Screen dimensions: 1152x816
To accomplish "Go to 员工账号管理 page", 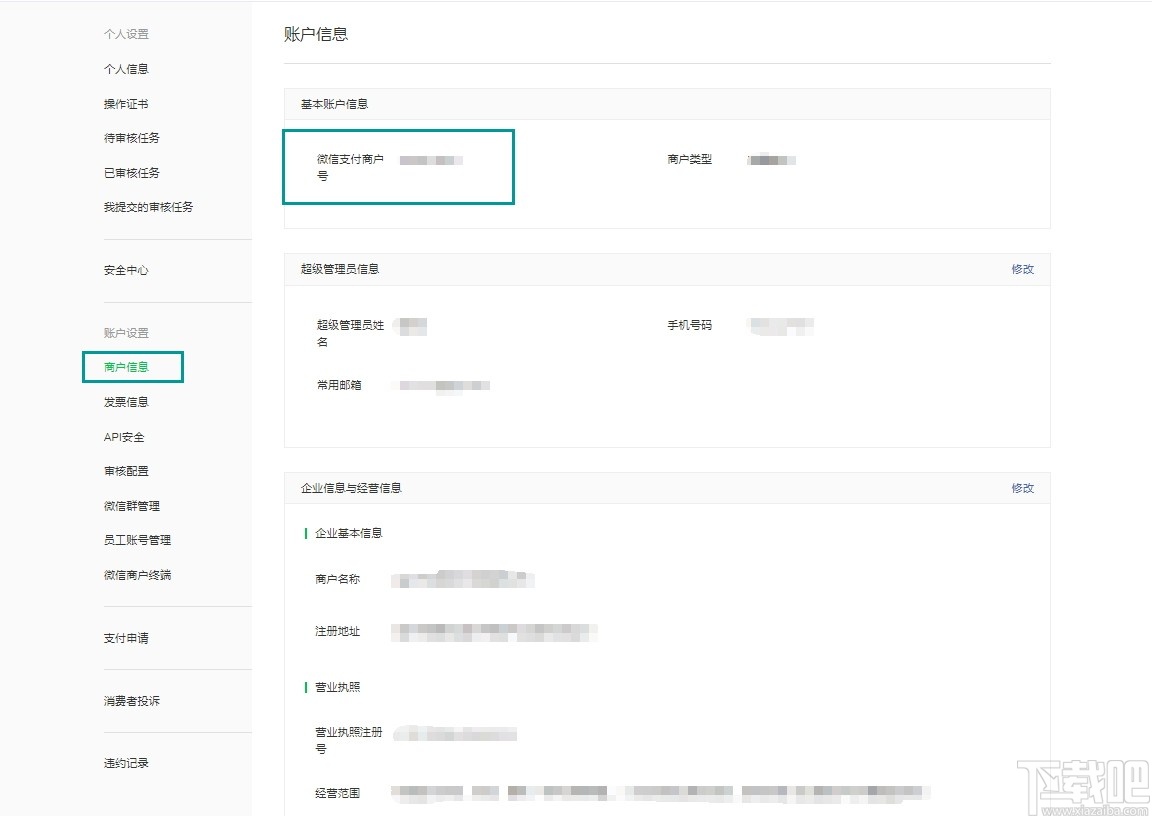I will pos(137,540).
